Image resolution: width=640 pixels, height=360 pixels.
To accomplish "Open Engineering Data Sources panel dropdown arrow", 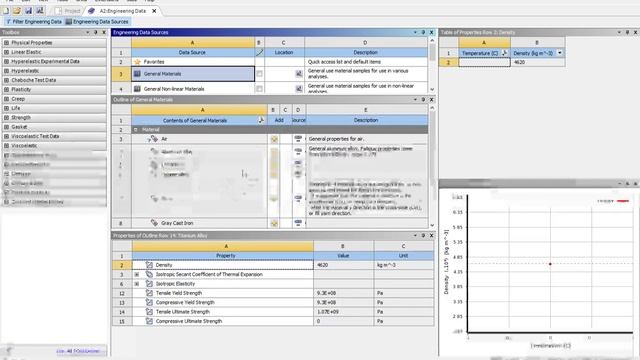I will click(415, 32).
